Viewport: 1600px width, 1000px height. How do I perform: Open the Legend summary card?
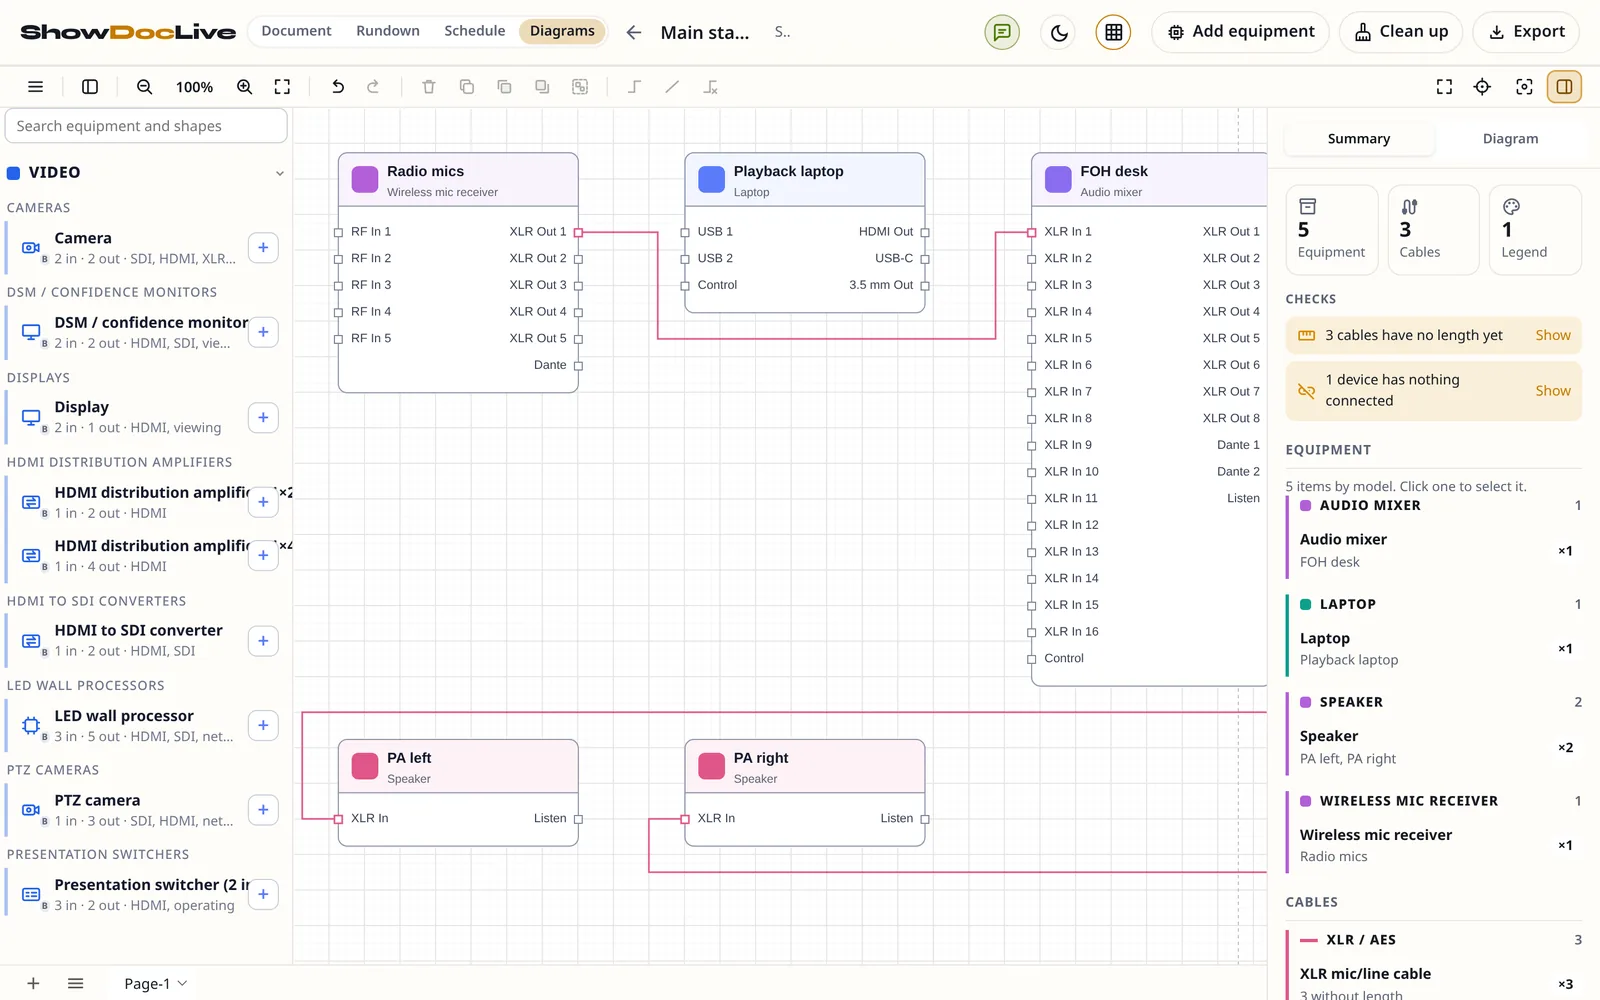1535,230
